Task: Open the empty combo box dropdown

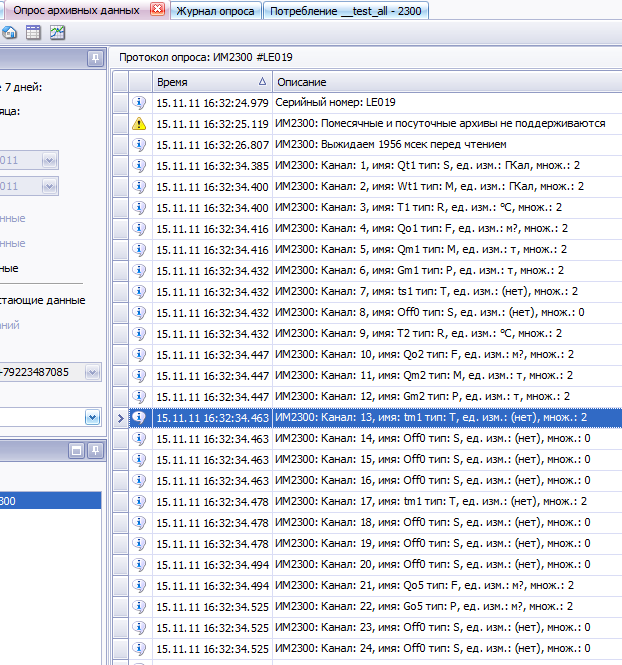Action: (92, 417)
